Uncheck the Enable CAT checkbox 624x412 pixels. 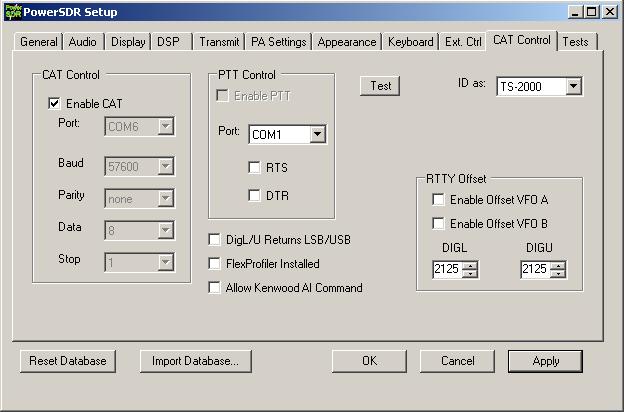(x=54, y=103)
